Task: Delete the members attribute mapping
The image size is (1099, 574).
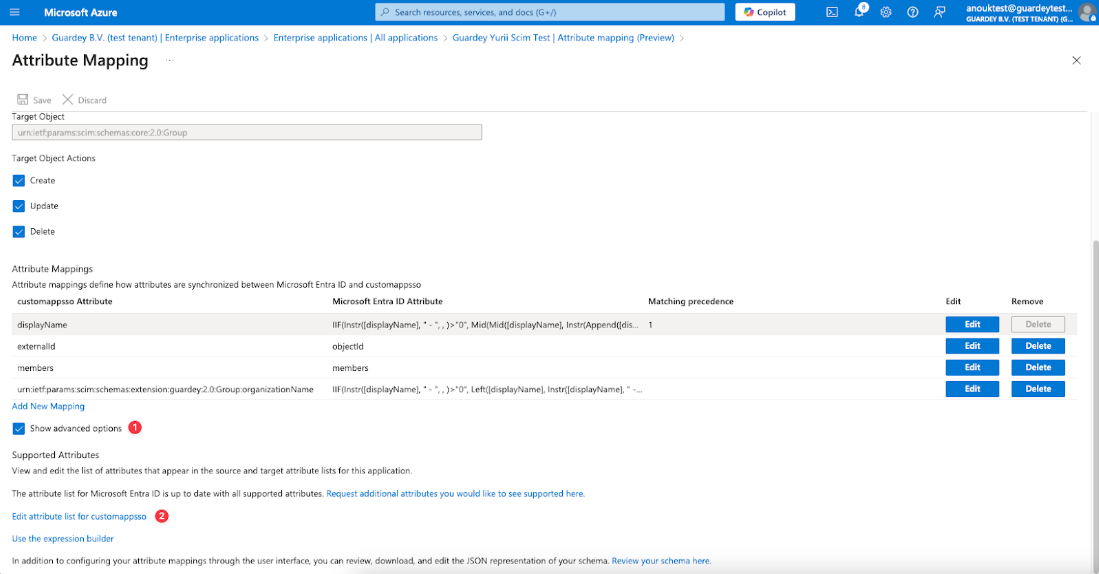Action: [1038, 367]
